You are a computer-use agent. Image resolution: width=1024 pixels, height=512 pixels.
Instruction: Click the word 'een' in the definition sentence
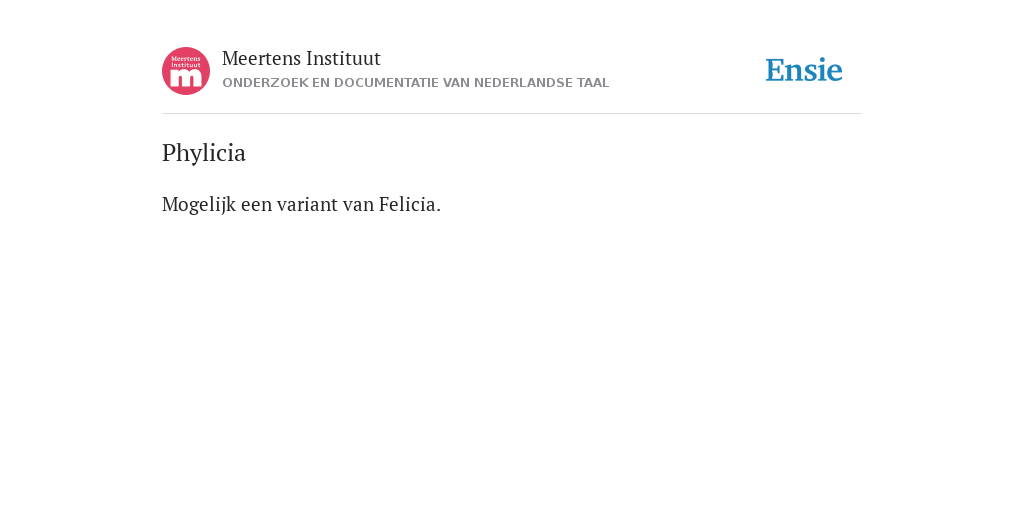[x=256, y=205]
